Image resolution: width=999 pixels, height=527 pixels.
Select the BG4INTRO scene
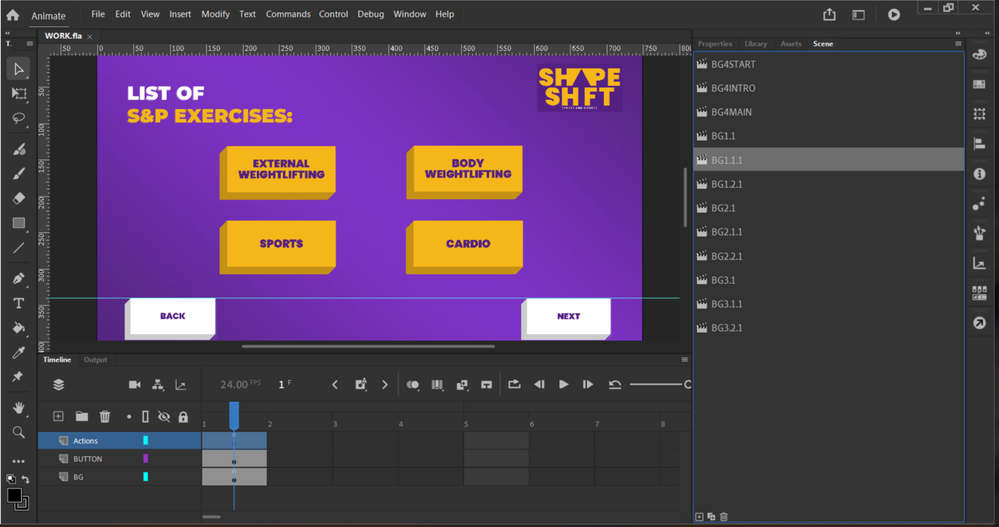point(829,88)
